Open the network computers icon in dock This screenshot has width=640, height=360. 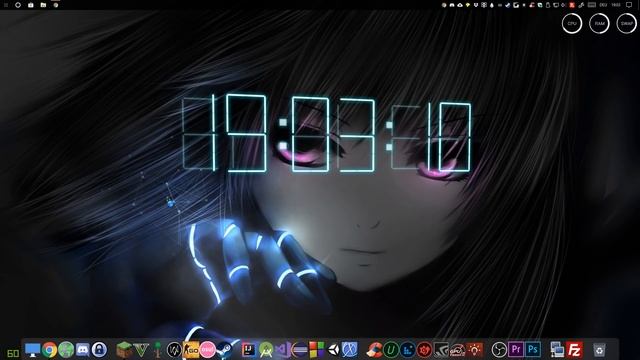point(558,350)
